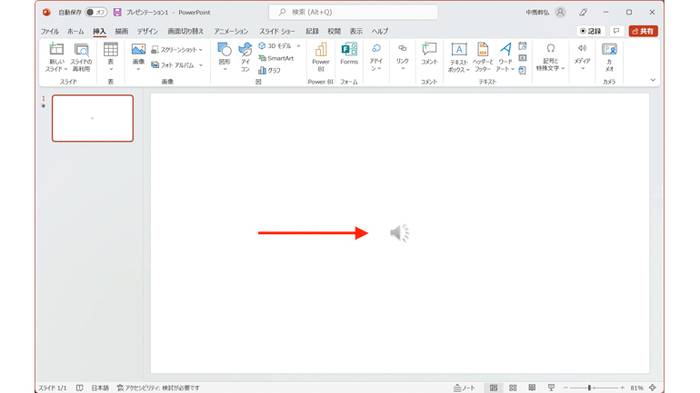Click the zoom slider in status bar
The image size is (700, 393).
pos(594,388)
